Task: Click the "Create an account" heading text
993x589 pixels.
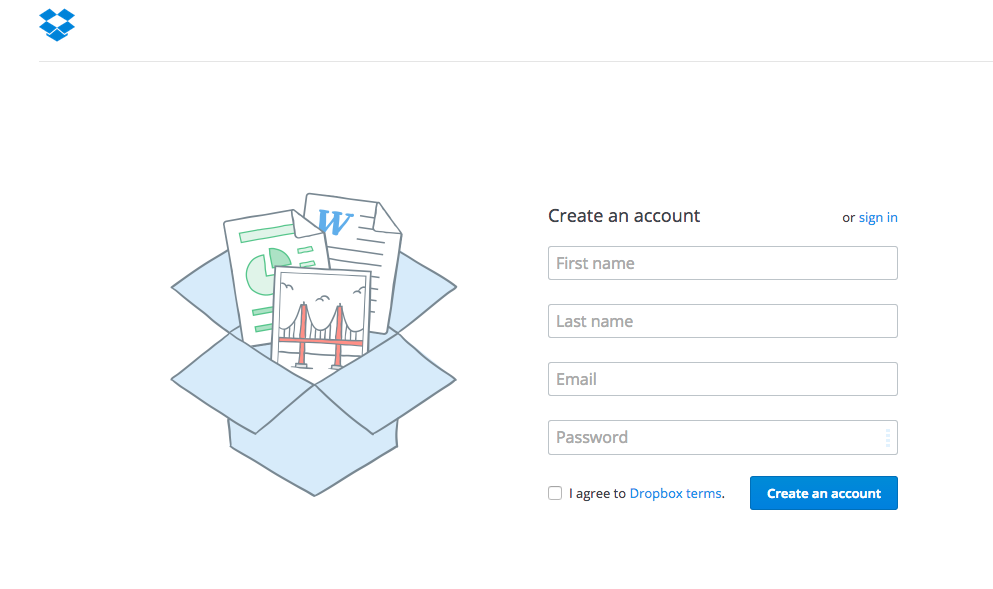Action: pyautogui.click(x=624, y=216)
